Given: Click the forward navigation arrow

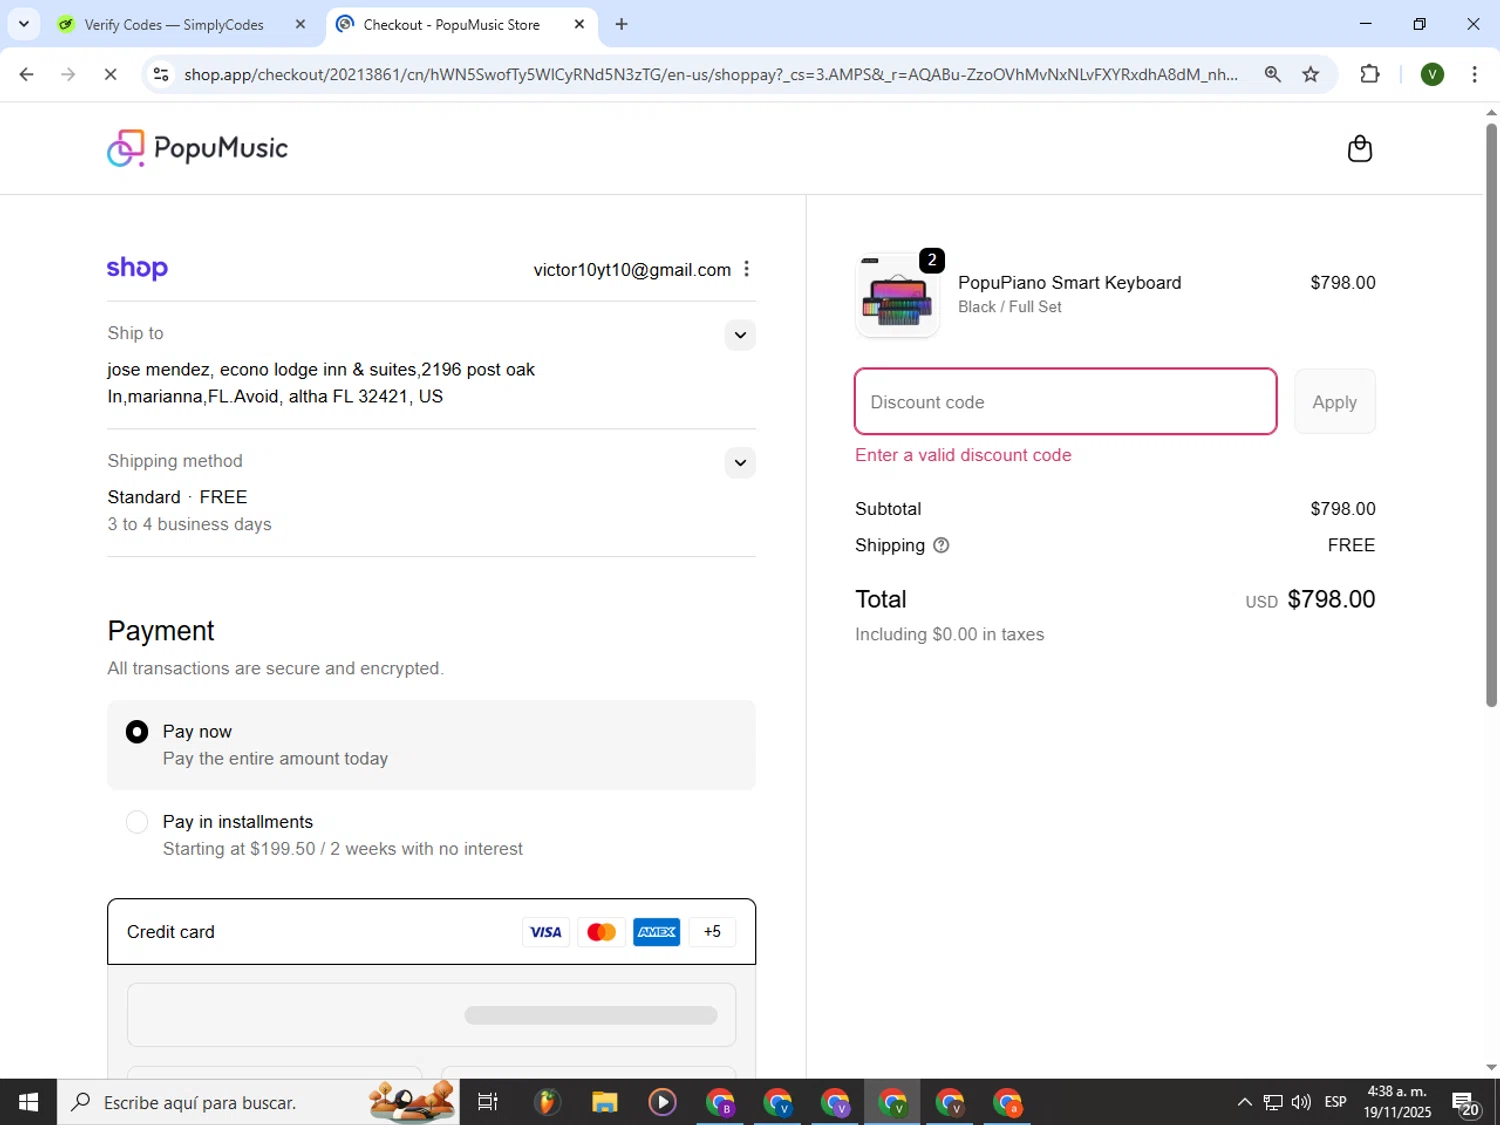Looking at the screenshot, I should pos(68,74).
